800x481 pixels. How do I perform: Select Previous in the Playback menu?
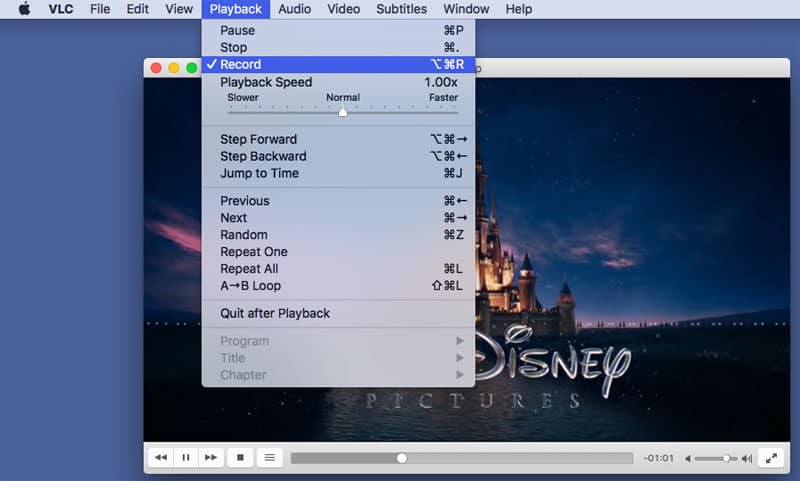coord(338,201)
